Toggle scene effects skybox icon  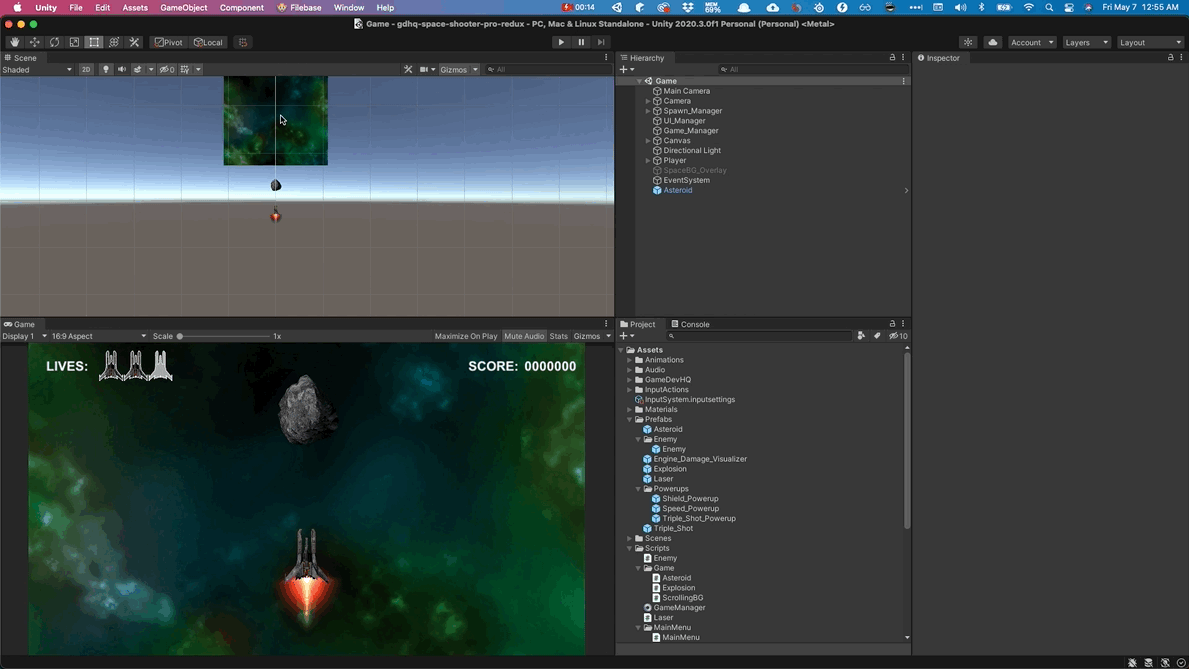pos(137,69)
